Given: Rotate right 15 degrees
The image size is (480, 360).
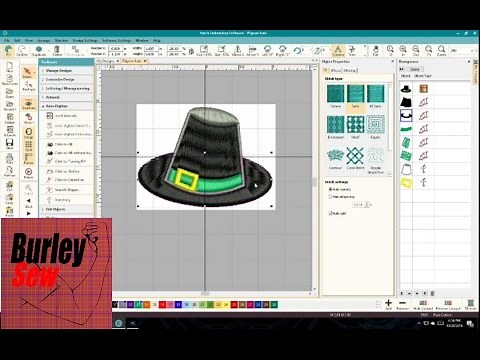Looking at the screenshot, I should pos(282,50).
